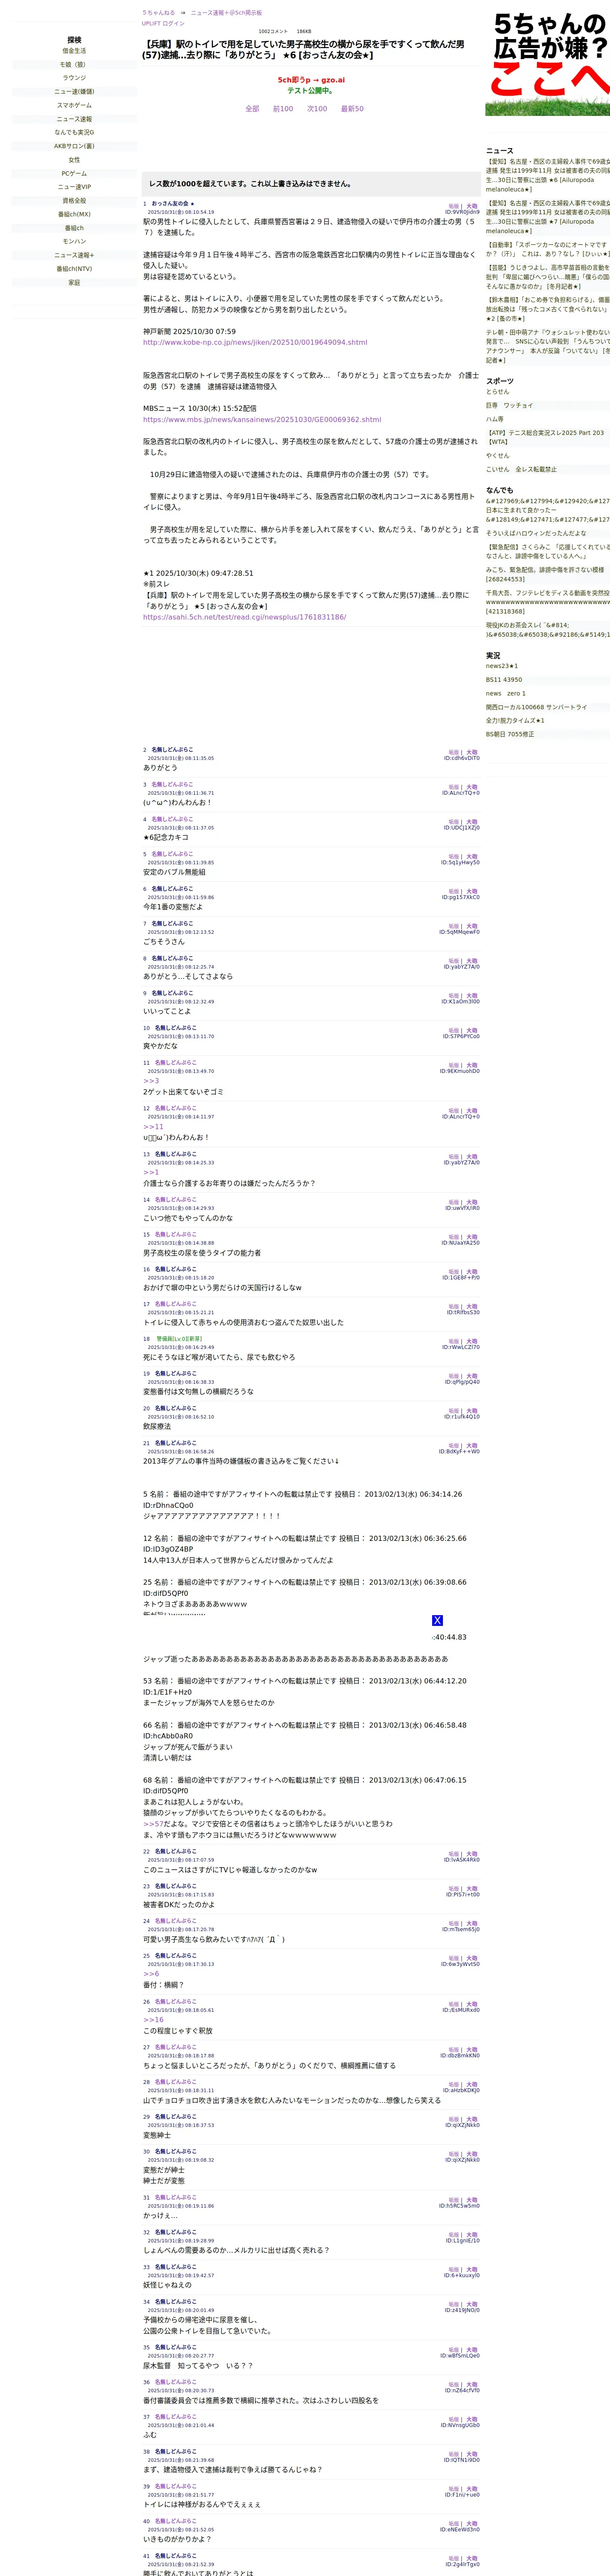610x2576 pixels.
Task: Open 関西ローカル100668 サンバートライ thread
Action: pos(537,707)
